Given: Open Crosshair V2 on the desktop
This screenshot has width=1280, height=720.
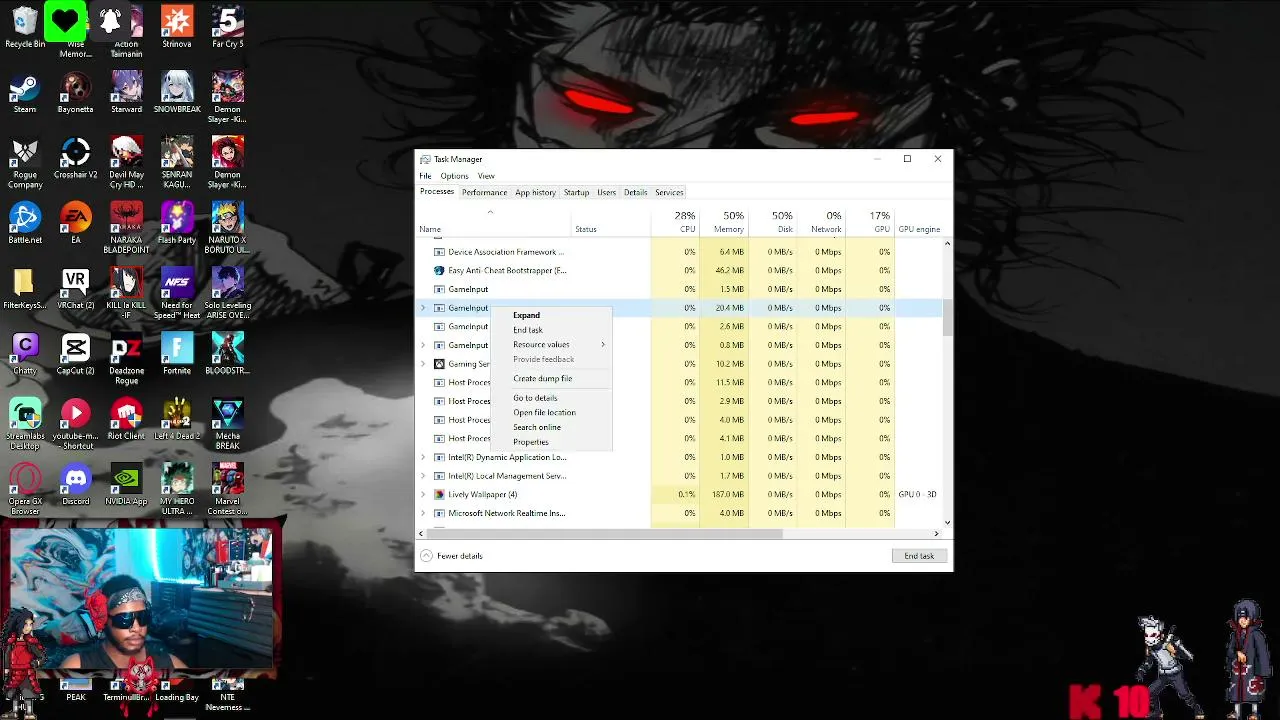Looking at the screenshot, I should coord(75,157).
